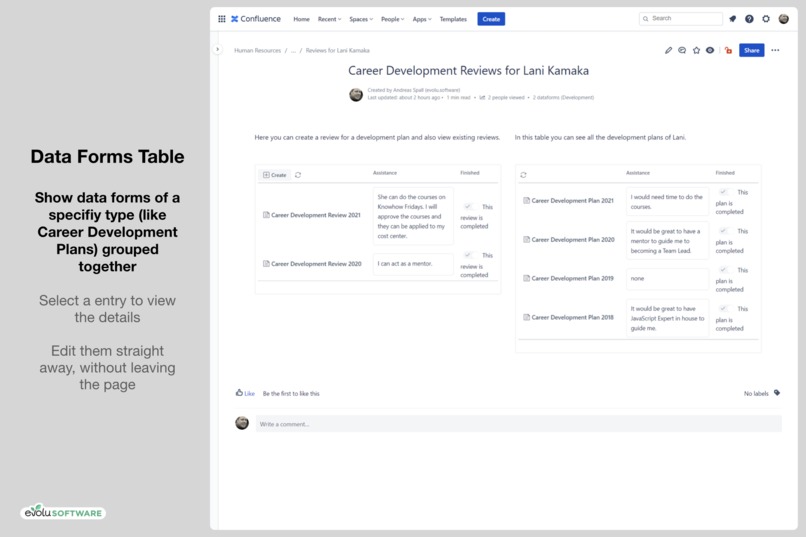The image size is (806, 537).
Task: Open Career Development Review 2020
Action: (x=316, y=264)
